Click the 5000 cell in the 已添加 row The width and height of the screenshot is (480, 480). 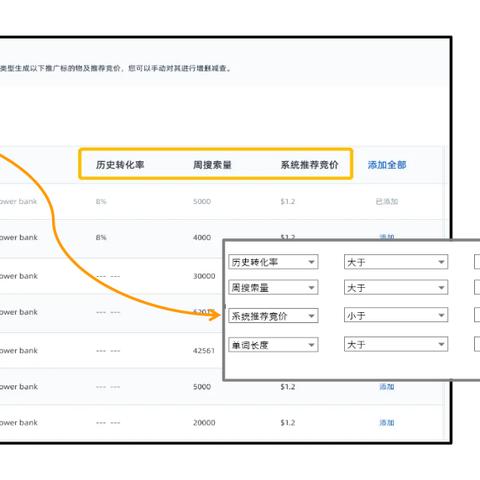(x=202, y=201)
